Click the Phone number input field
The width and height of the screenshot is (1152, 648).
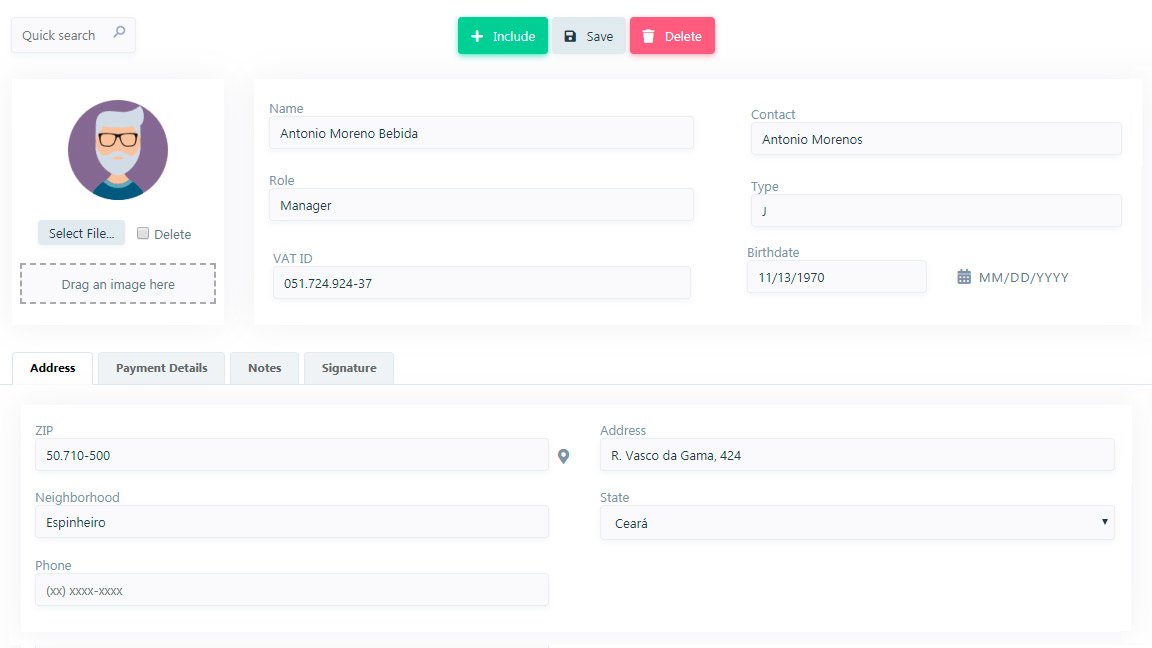coord(291,590)
